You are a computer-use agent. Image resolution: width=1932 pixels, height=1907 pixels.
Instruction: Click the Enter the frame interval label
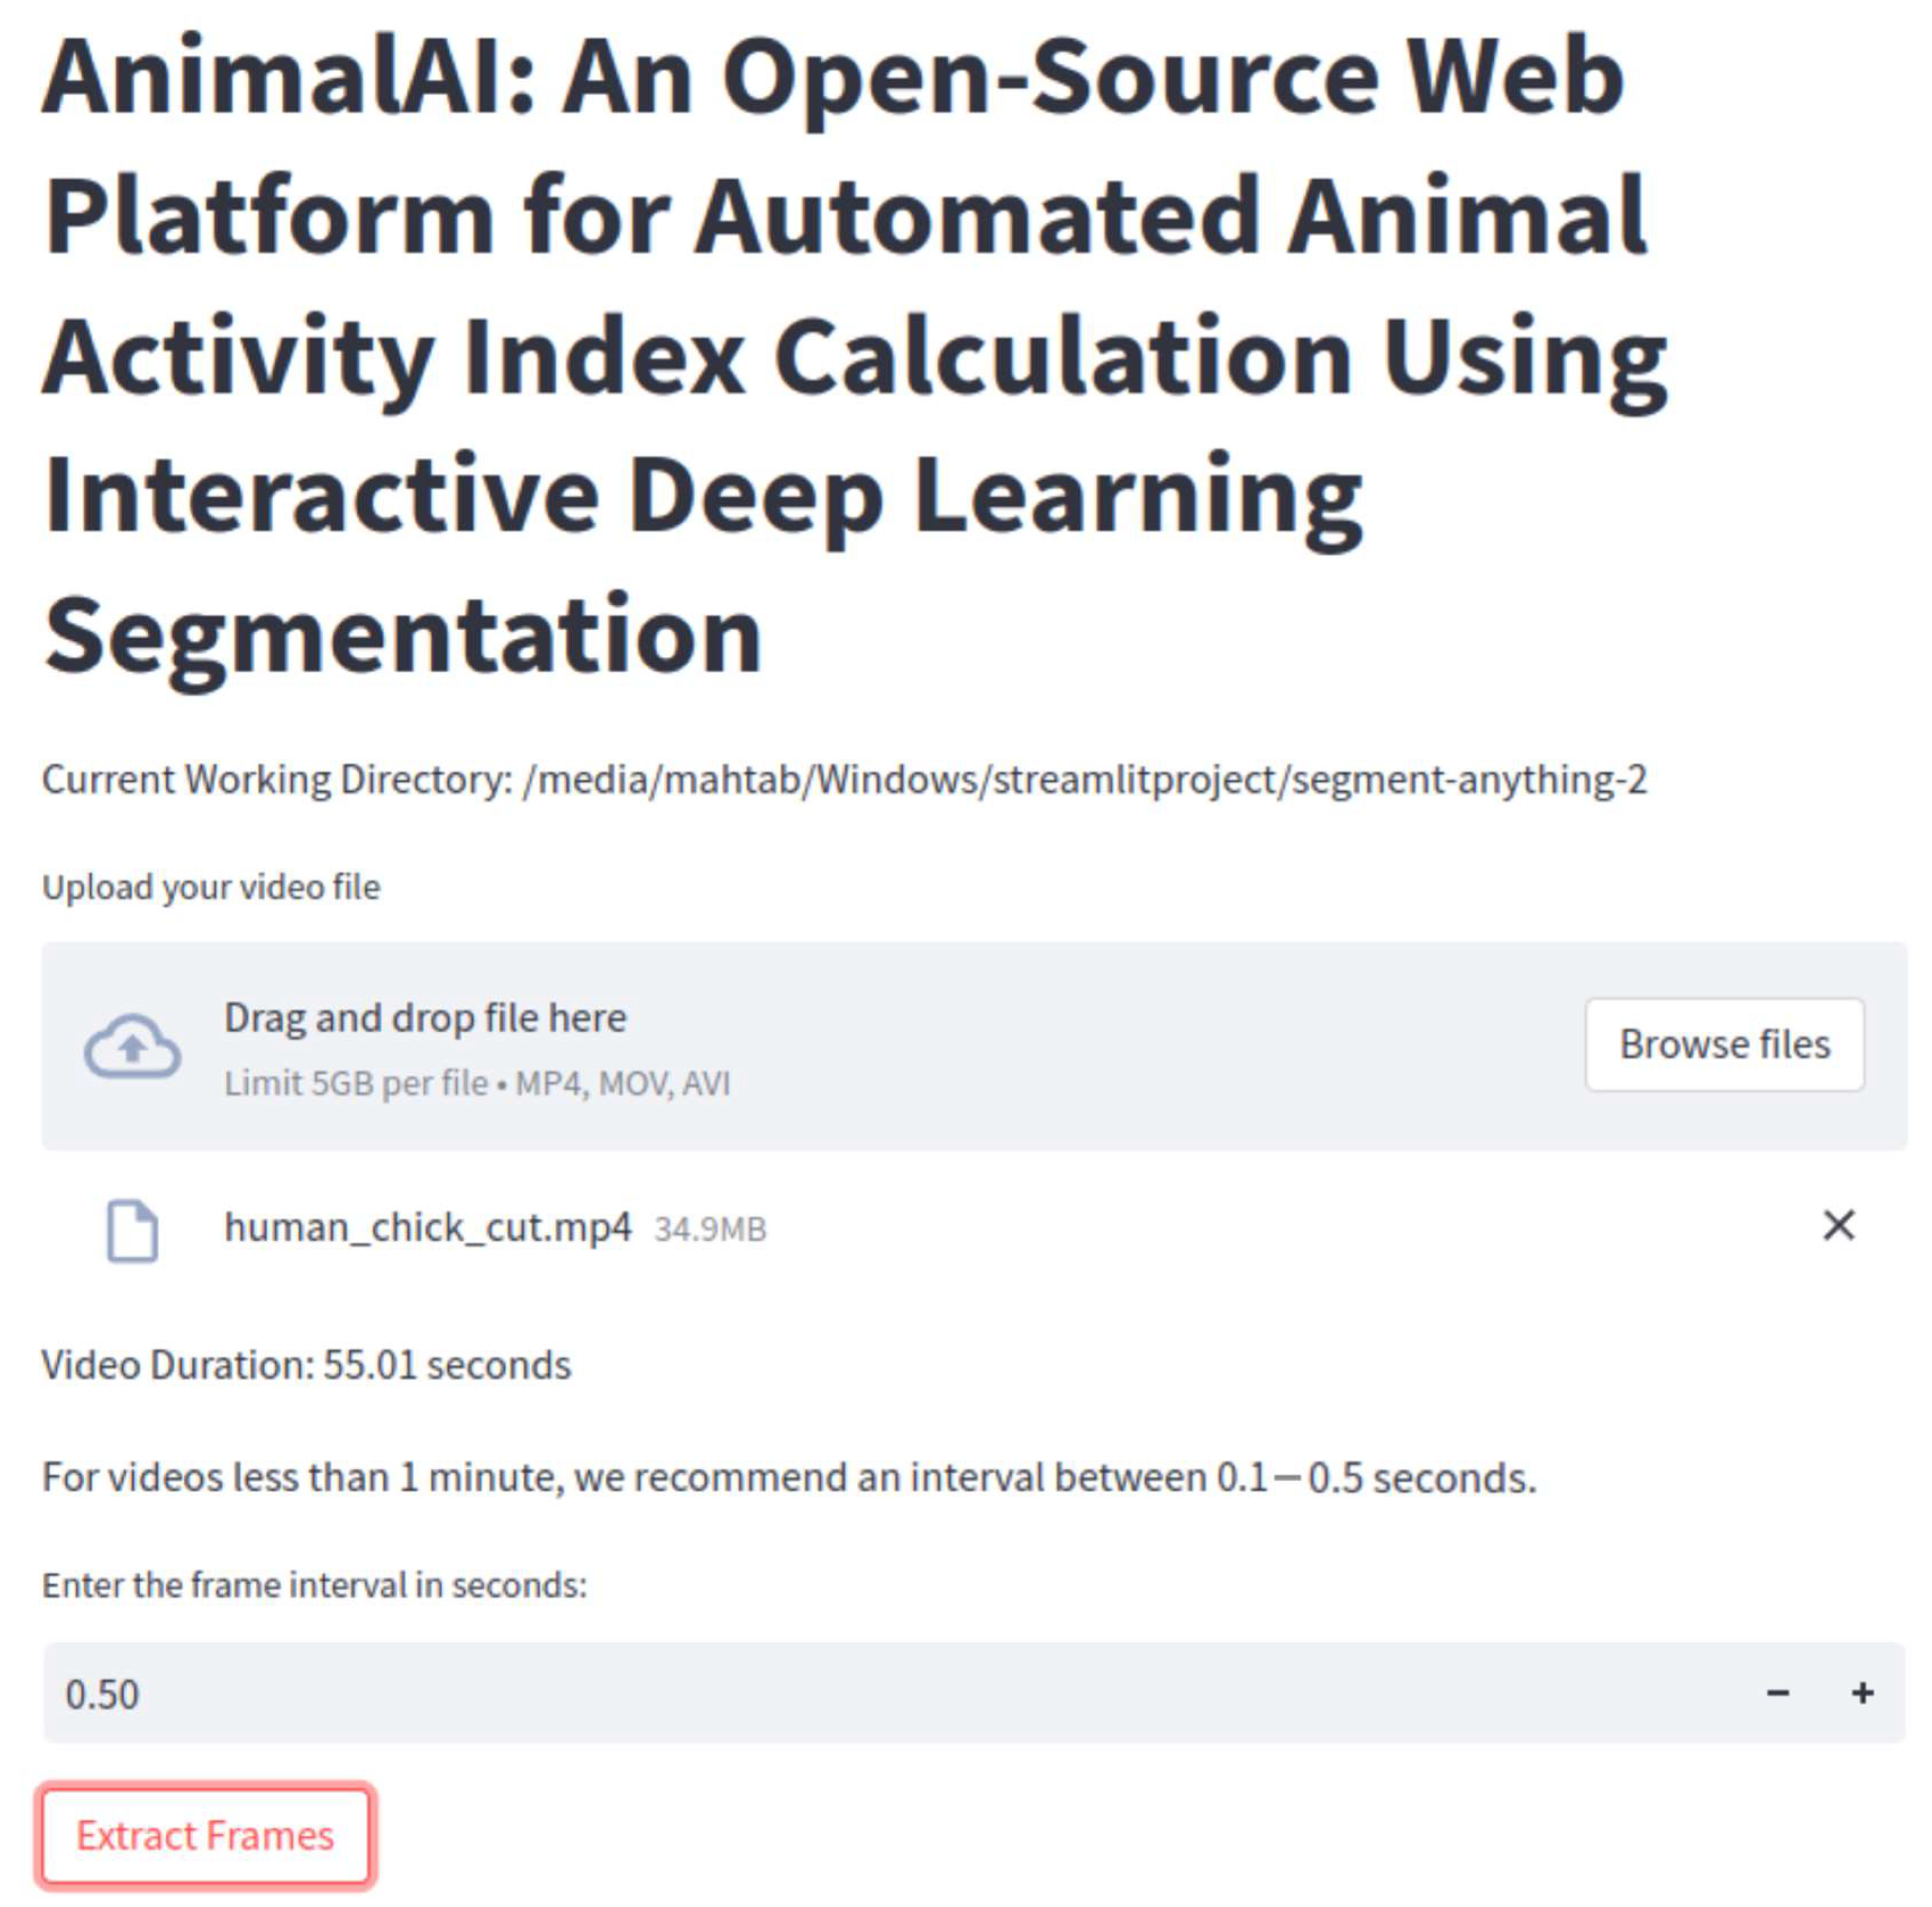coord(314,1583)
